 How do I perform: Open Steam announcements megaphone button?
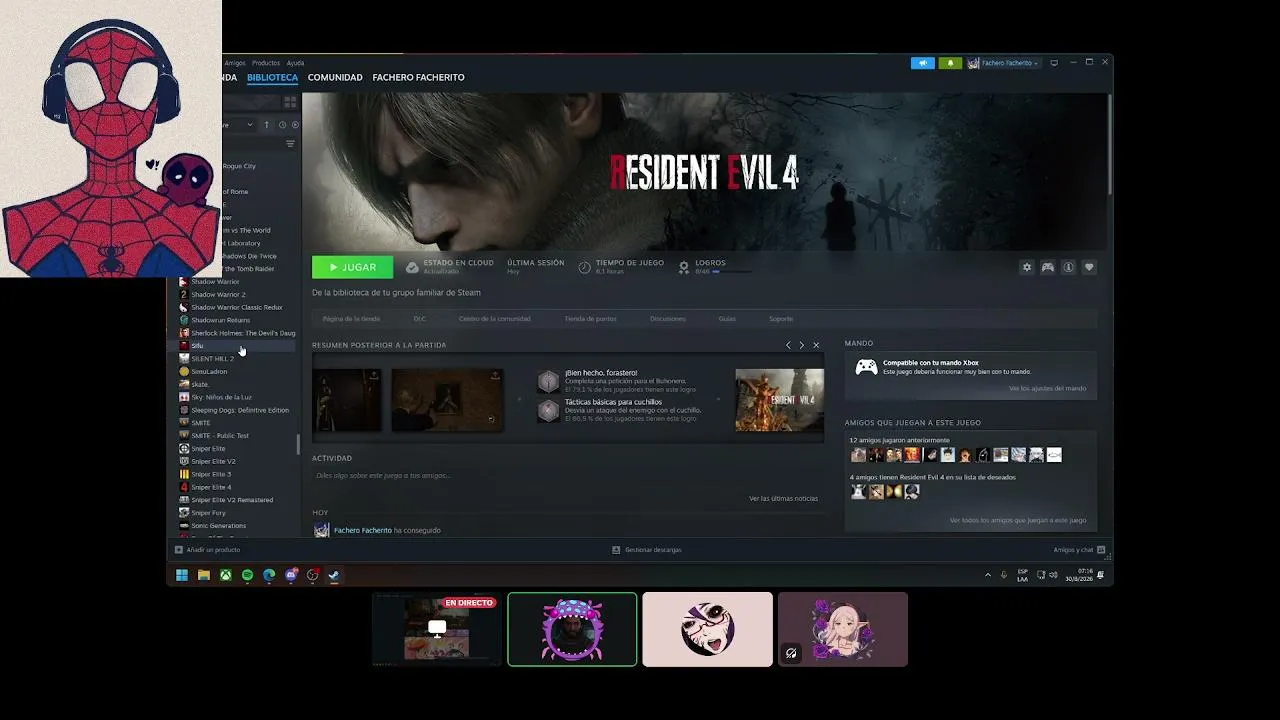point(922,63)
